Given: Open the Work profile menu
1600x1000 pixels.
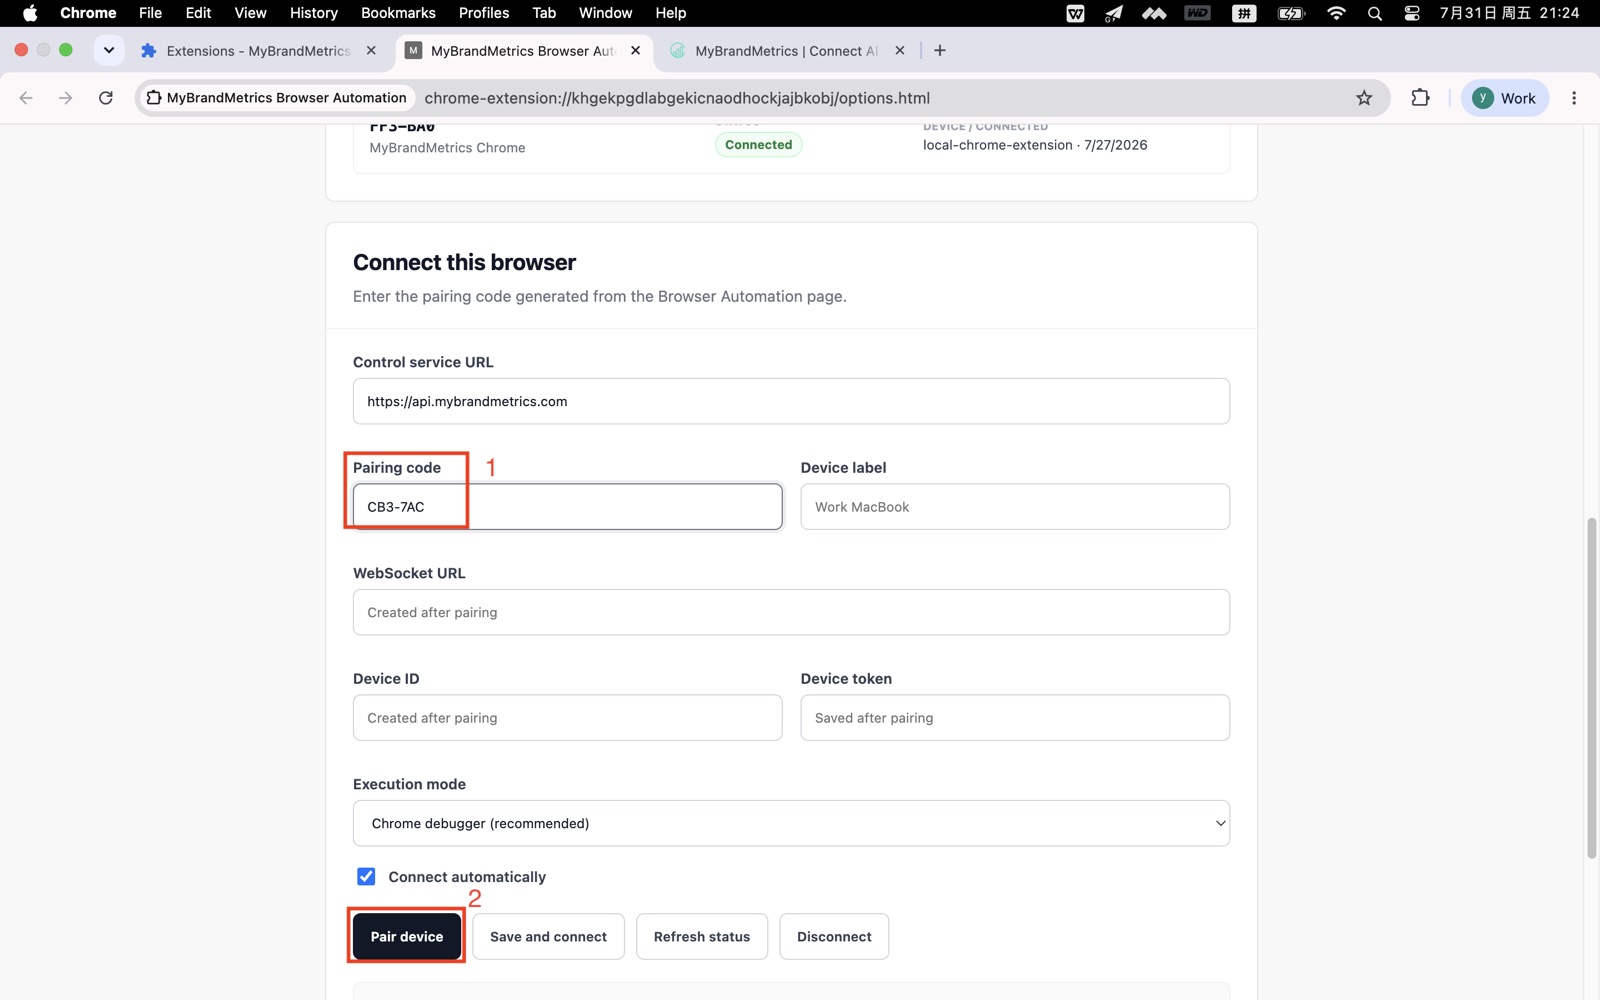Looking at the screenshot, I should (x=1505, y=98).
